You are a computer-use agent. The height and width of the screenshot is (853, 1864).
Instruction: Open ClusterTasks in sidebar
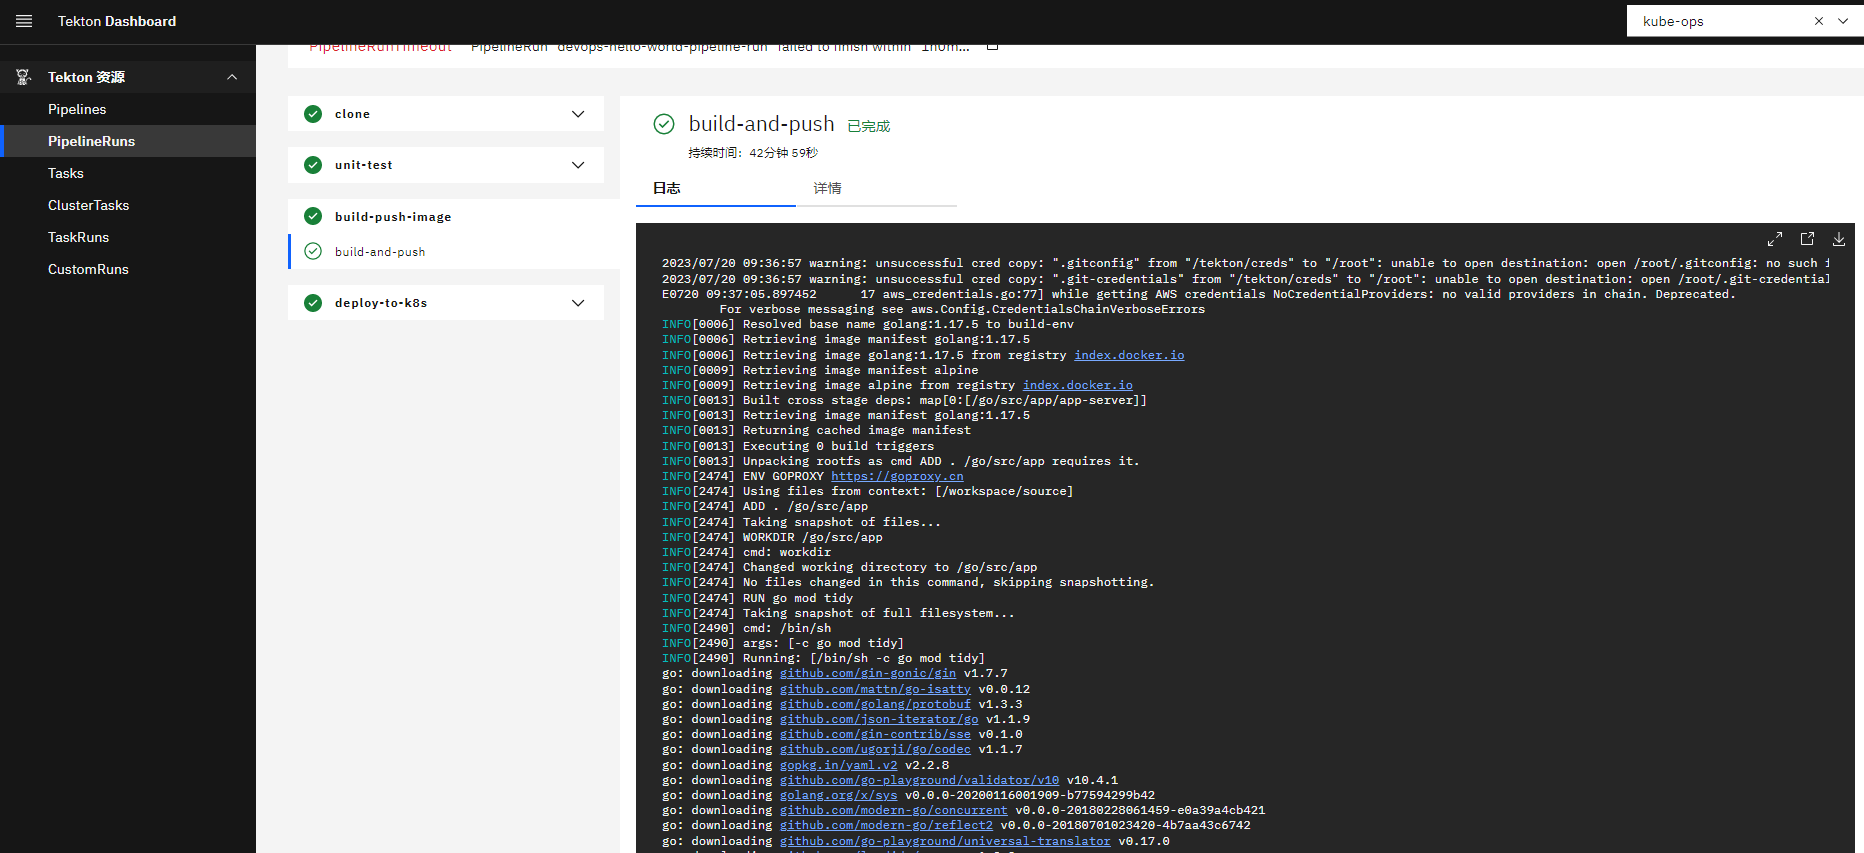pos(128,205)
